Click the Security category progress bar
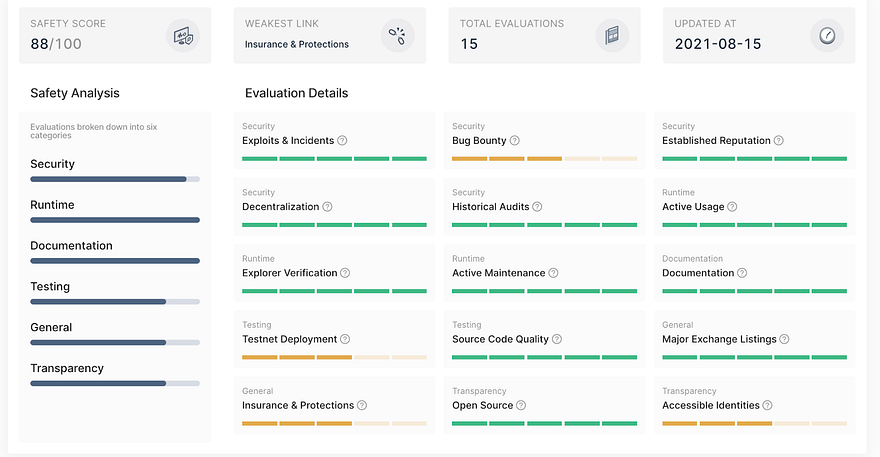The height and width of the screenshot is (457, 880). pyautogui.click(x=115, y=179)
